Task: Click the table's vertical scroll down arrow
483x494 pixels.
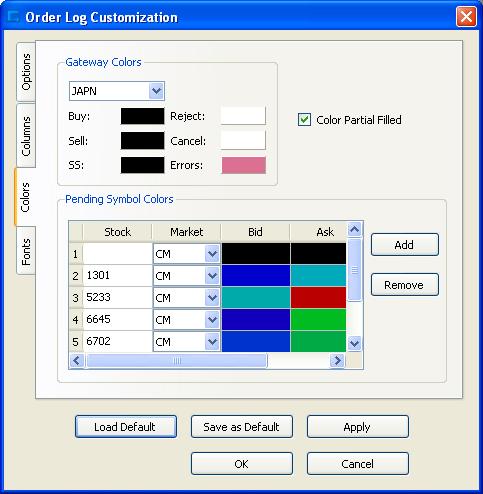Action: click(354, 343)
